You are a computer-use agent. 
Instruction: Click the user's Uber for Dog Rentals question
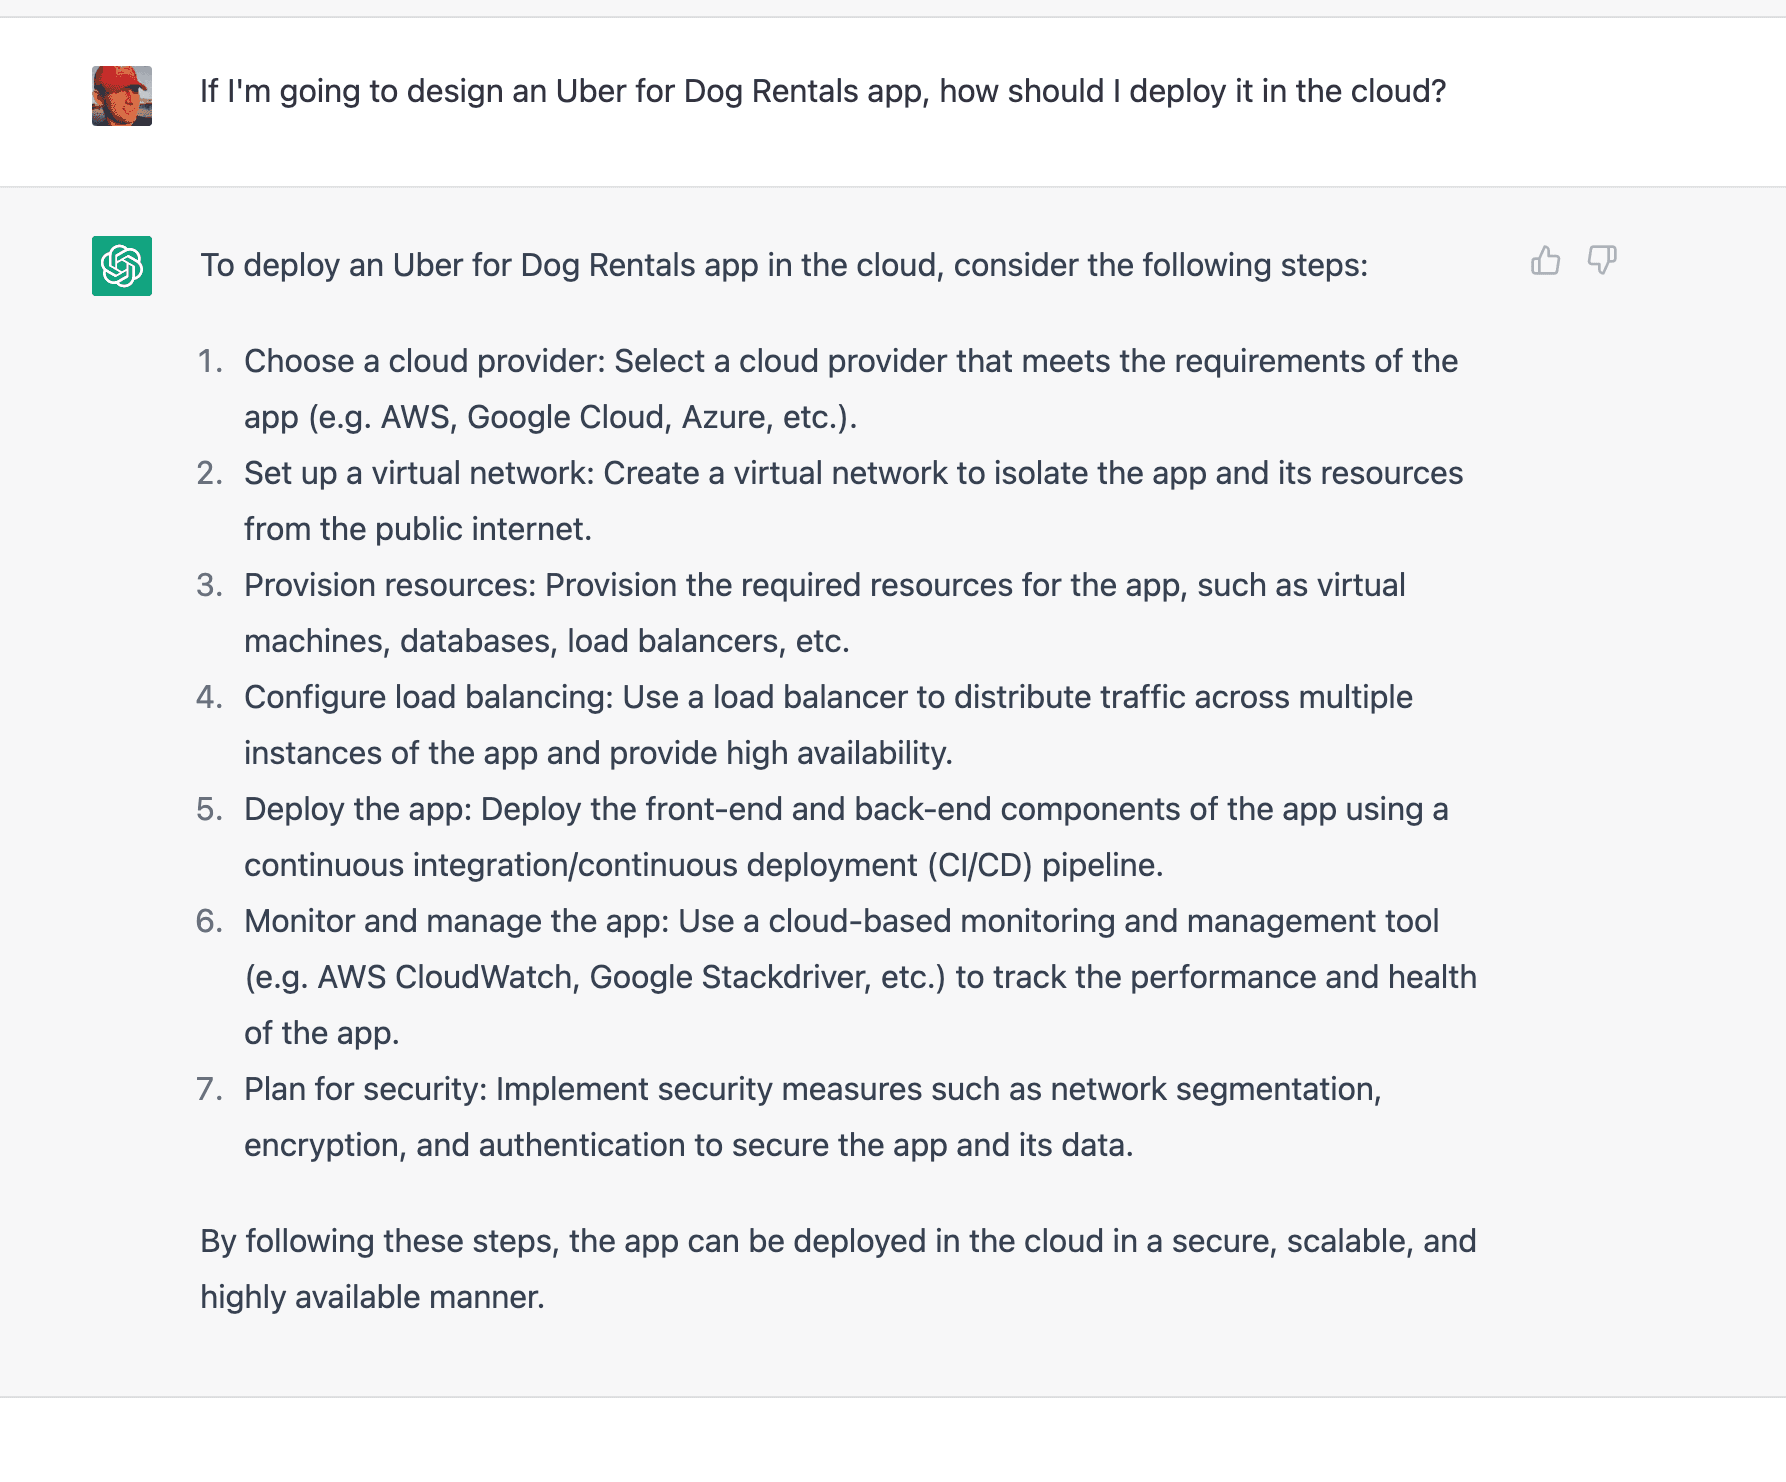click(x=822, y=91)
